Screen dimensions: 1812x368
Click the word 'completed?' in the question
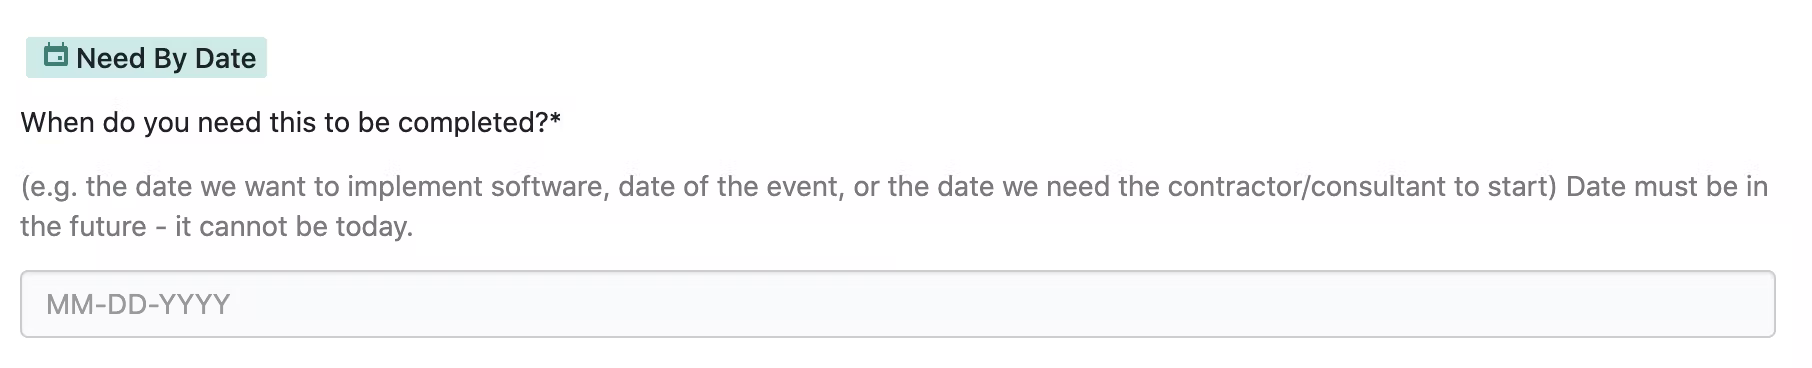(473, 122)
